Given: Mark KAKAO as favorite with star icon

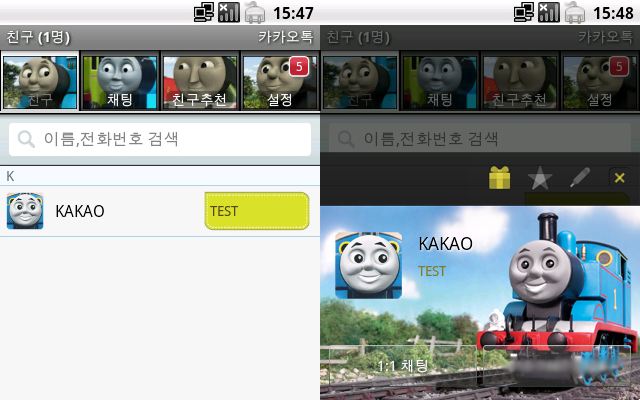Looking at the screenshot, I should point(540,178).
